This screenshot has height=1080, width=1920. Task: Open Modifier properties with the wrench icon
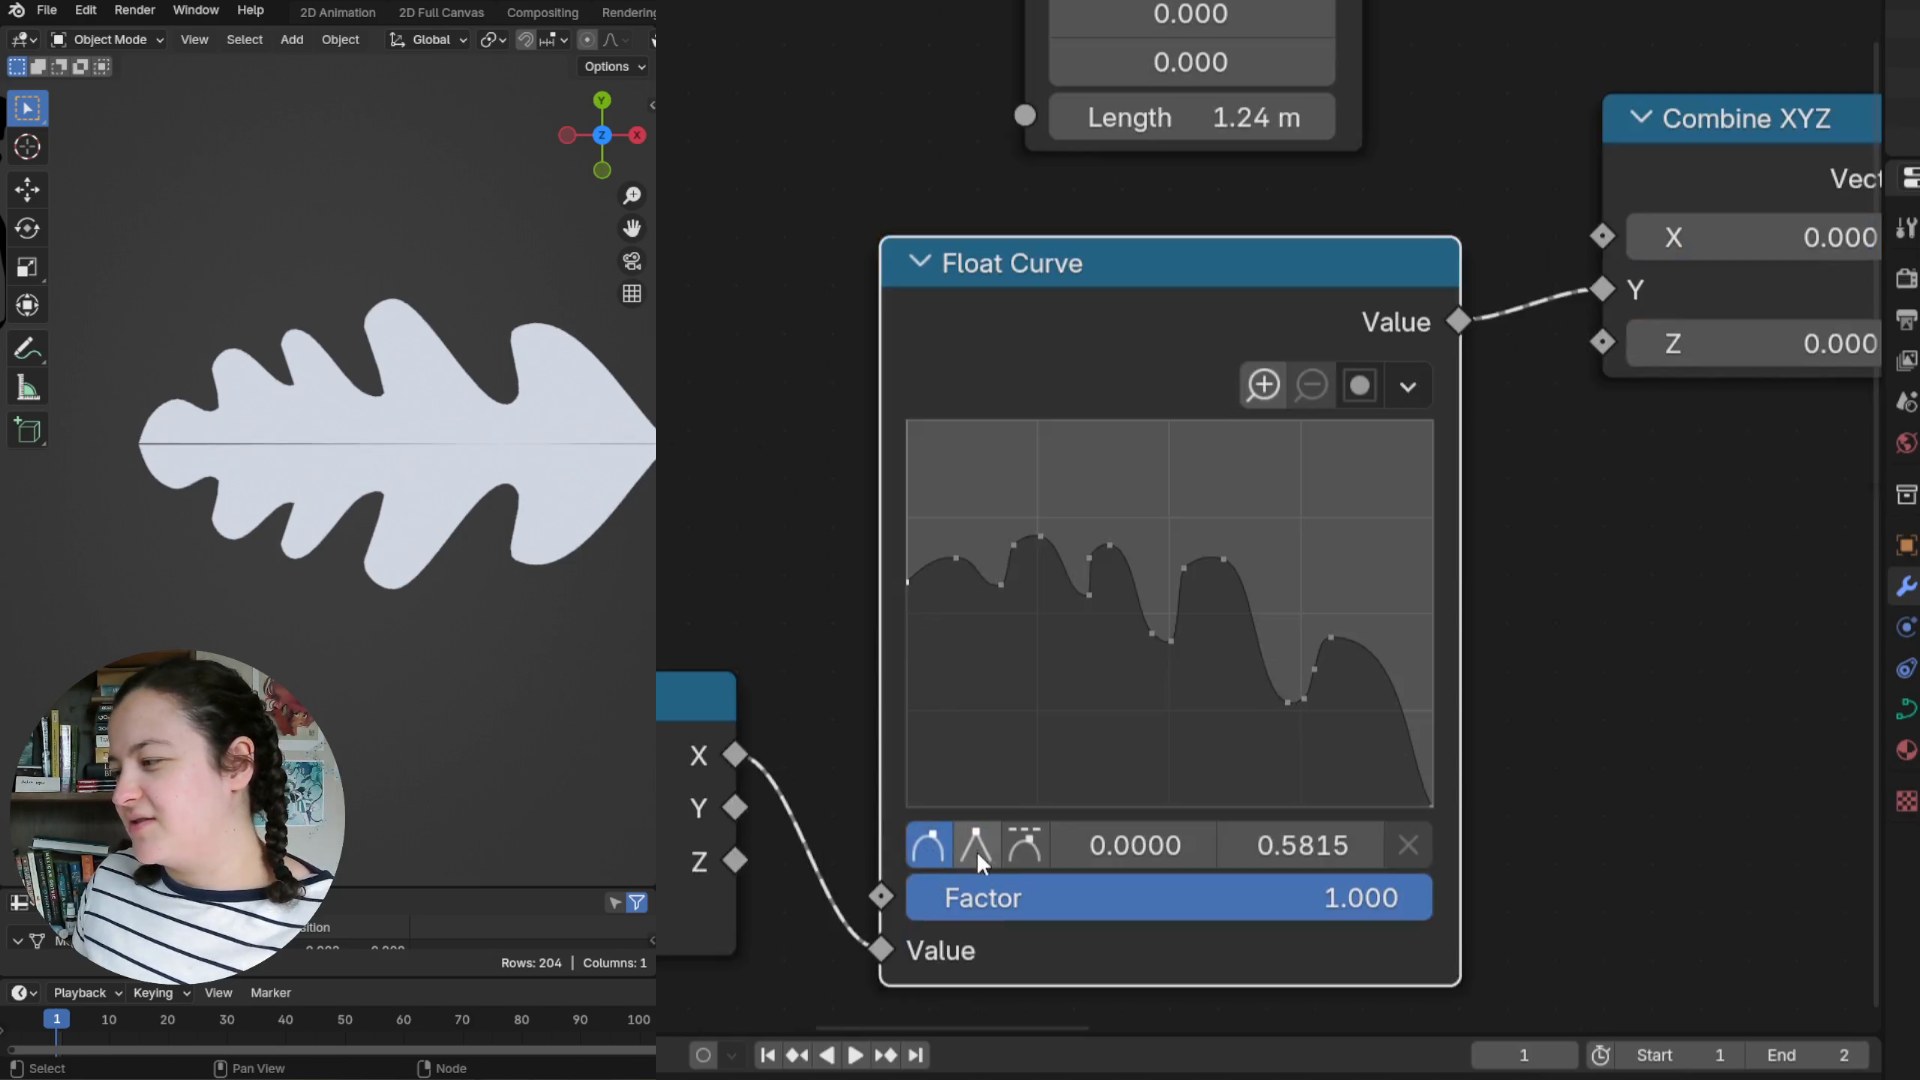1906,587
